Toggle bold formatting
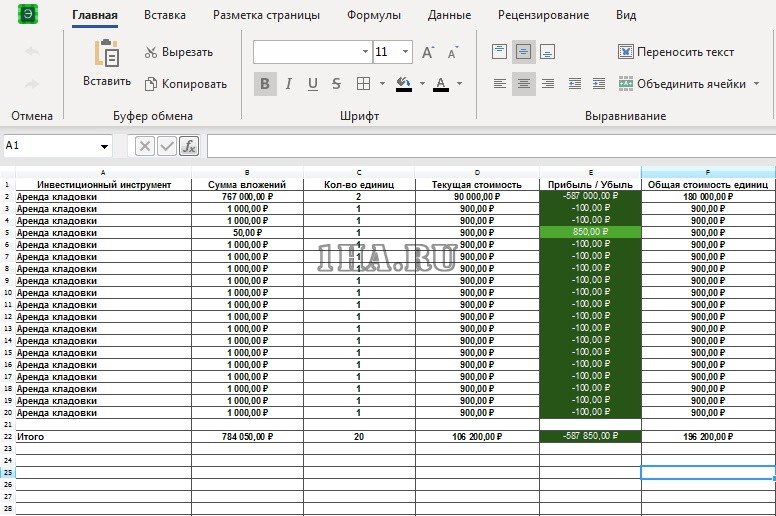Viewport: 776px width, 516px height. [265, 84]
